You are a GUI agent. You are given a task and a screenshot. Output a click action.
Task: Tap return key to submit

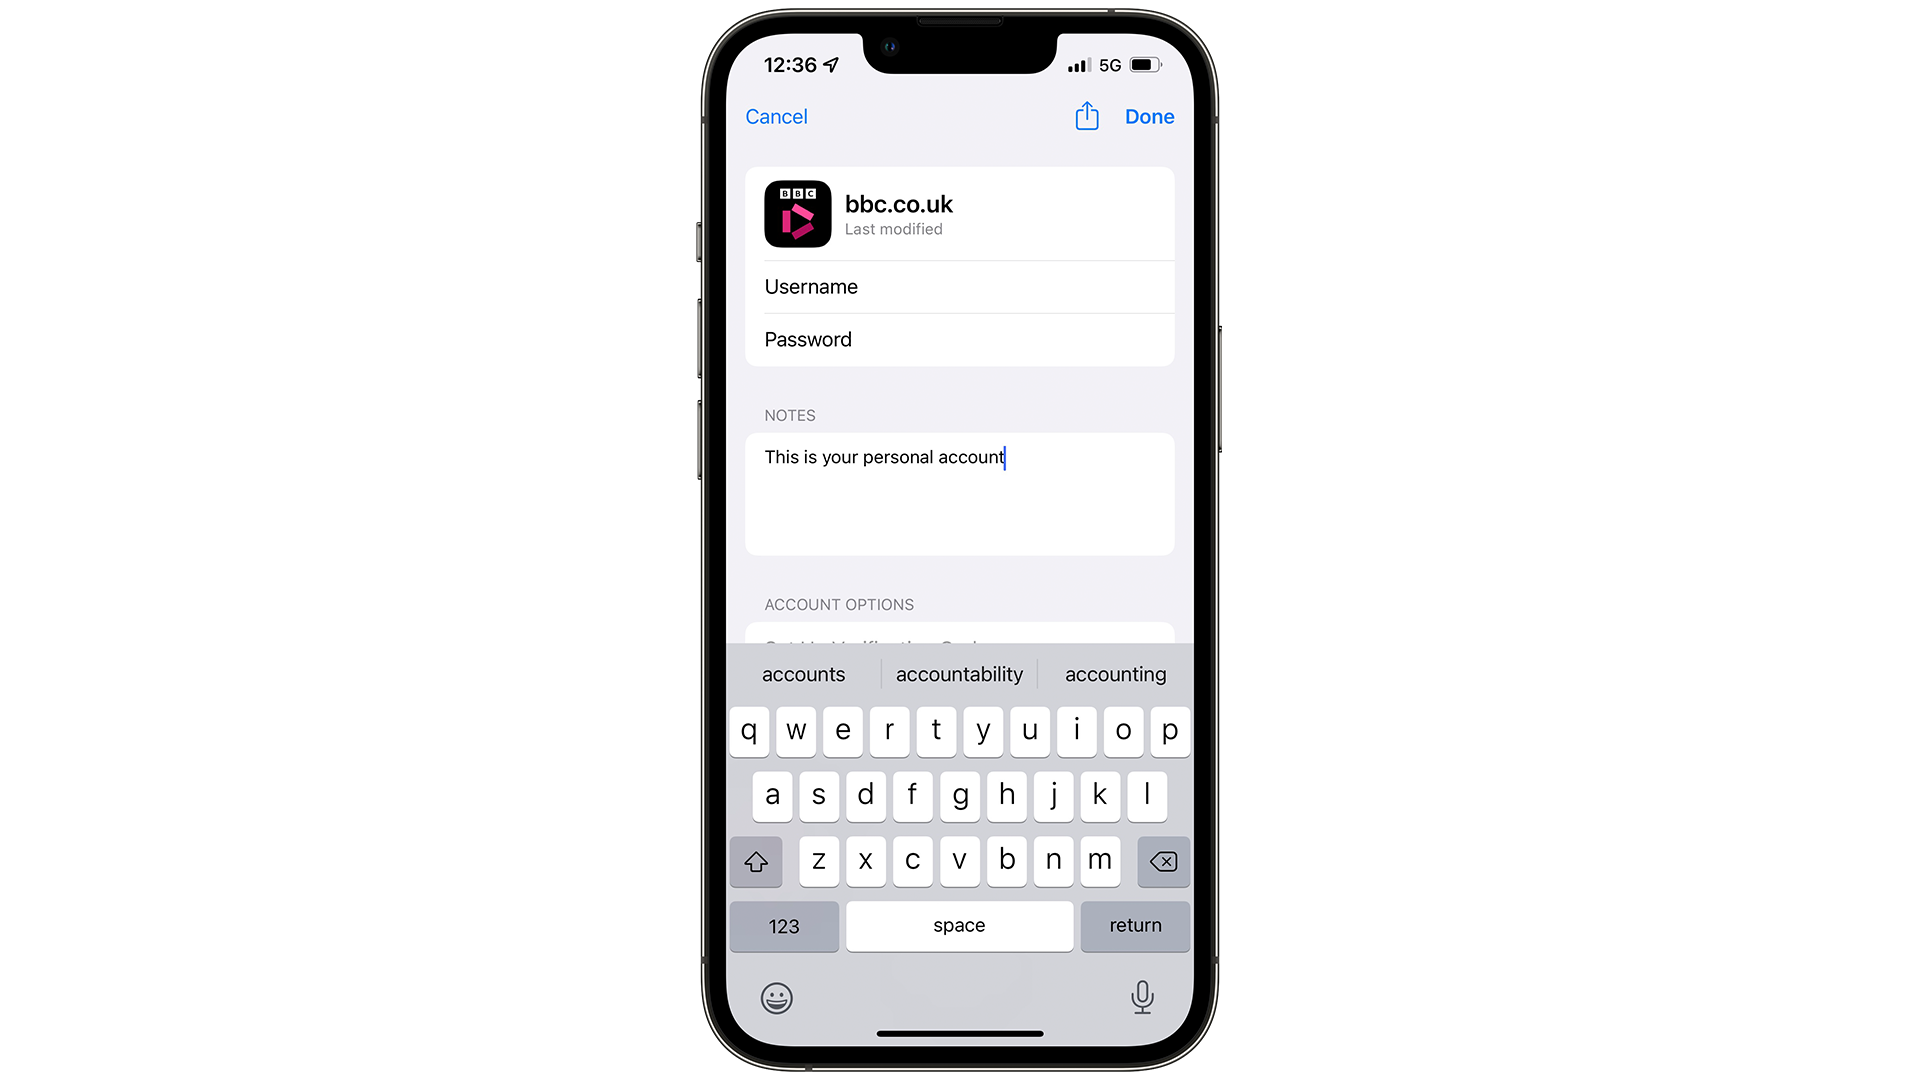1134,926
